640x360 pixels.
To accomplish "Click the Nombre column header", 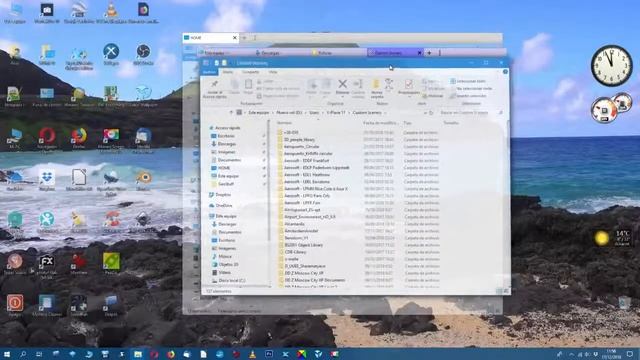I will click(x=284, y=123).
